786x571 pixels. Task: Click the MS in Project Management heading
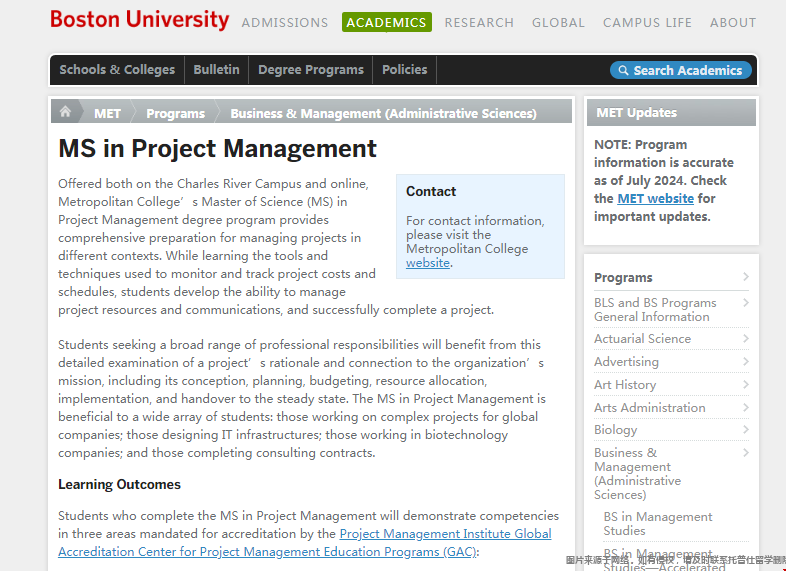pyautogui.click(x=217, y=148)
